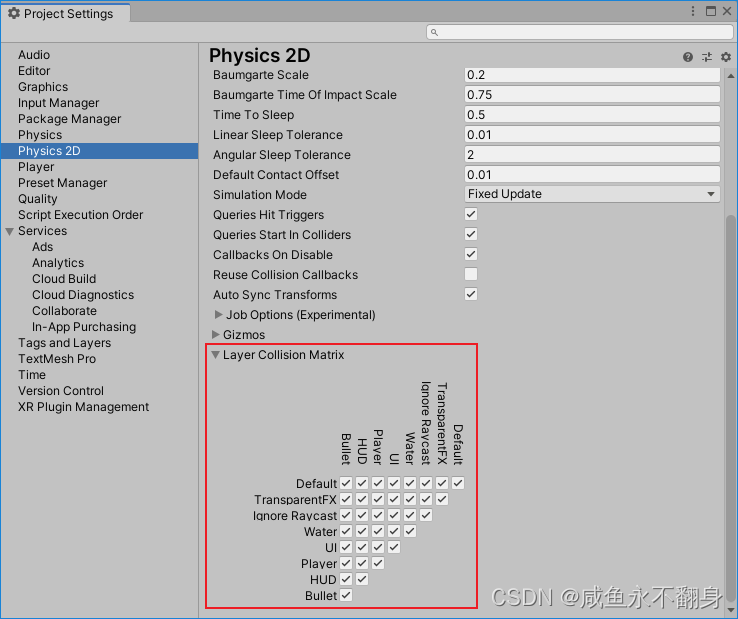
Task: Open the Physics 2D help icon
Action: 688,57
